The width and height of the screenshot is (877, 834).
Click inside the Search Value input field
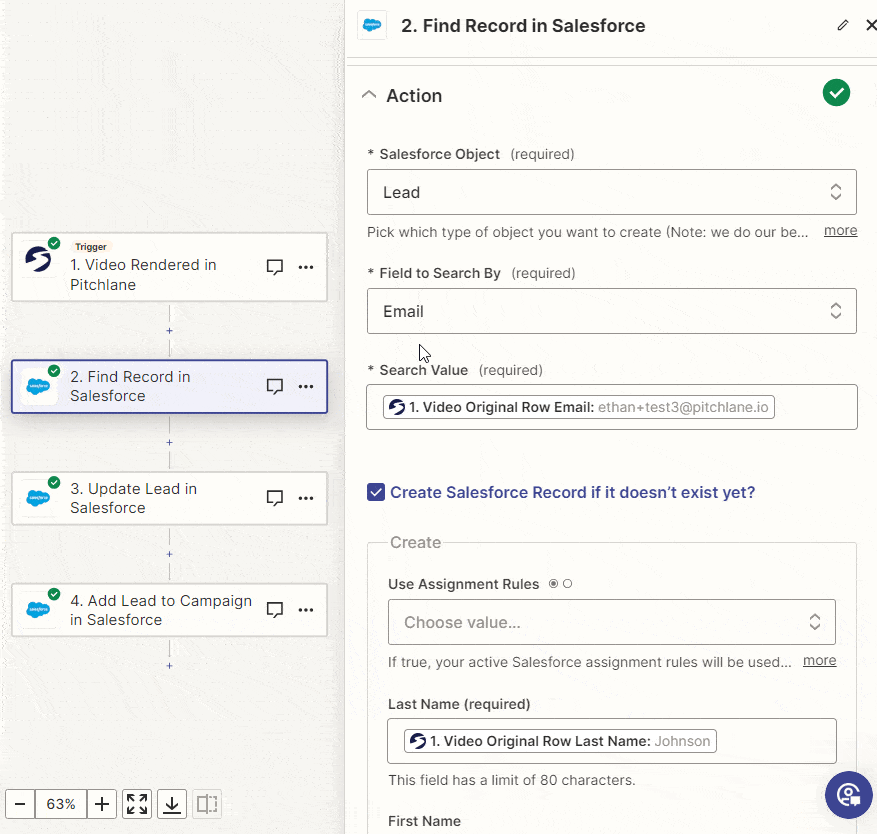point(612,407)
